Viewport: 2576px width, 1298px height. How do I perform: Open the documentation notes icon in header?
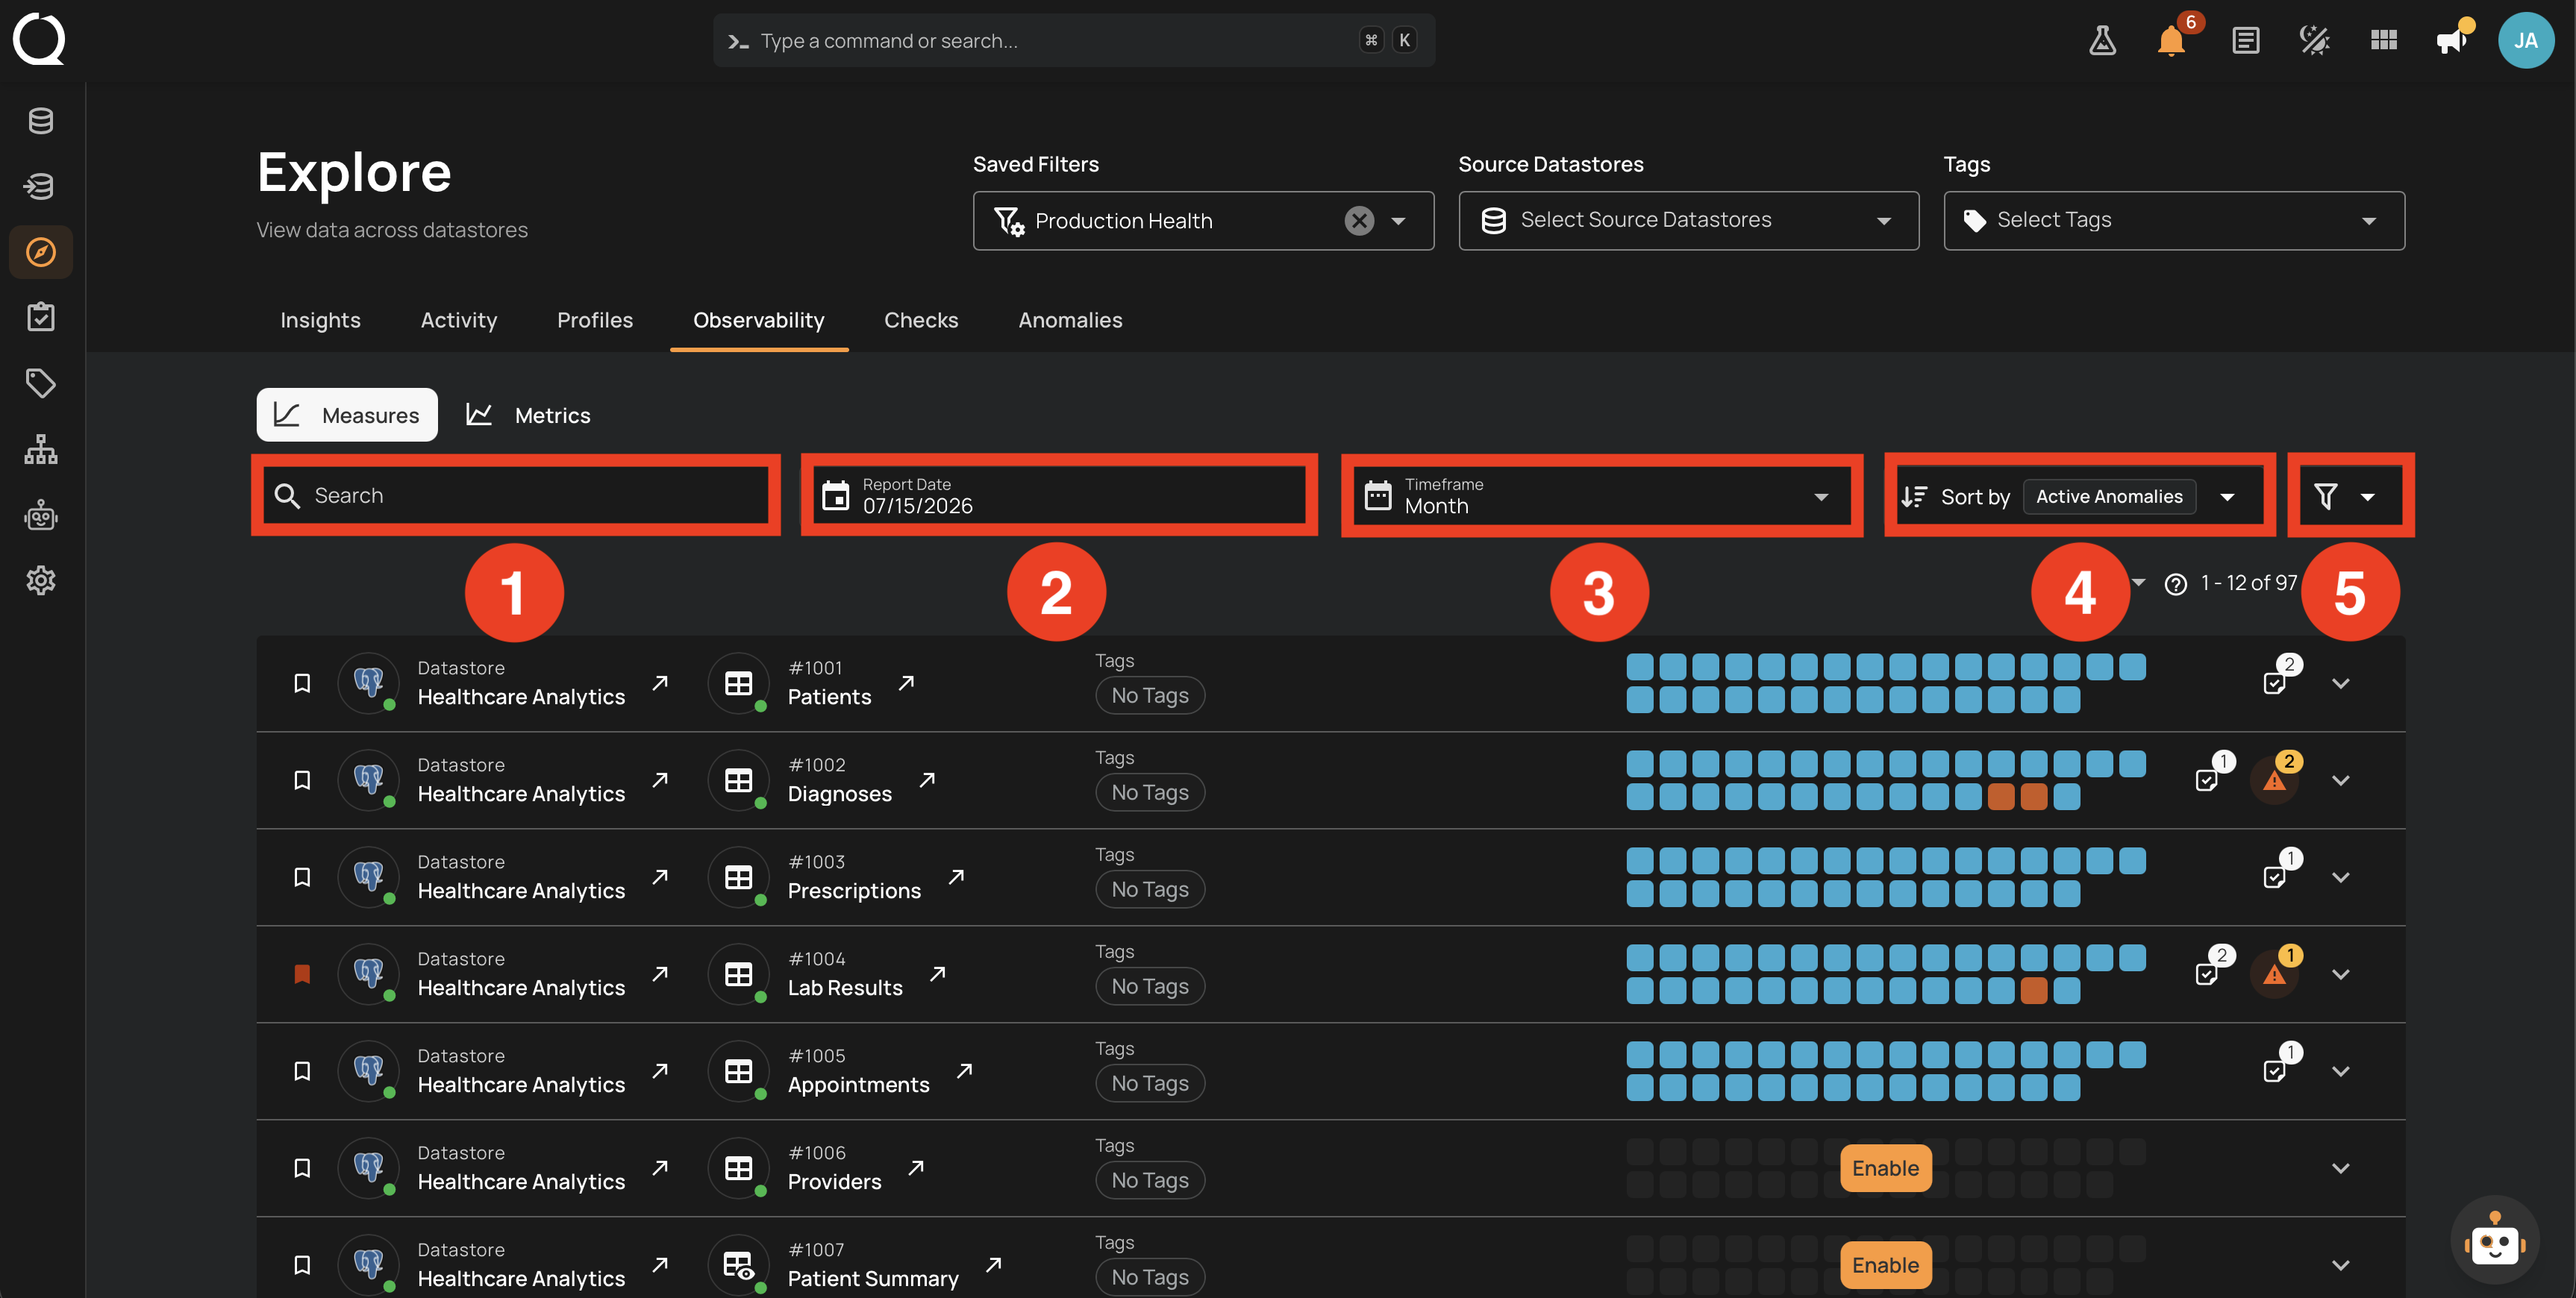point(2245,40)
